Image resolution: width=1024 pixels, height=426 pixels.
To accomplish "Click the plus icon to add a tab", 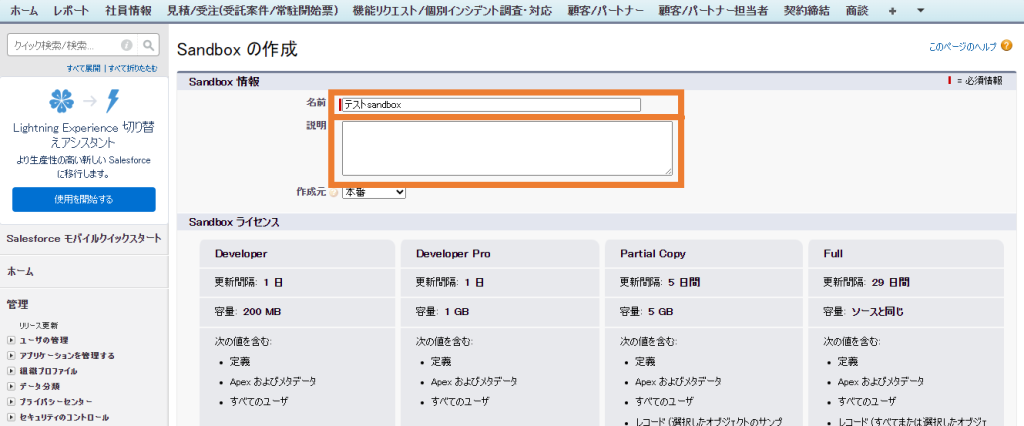I will pos(893,10).
